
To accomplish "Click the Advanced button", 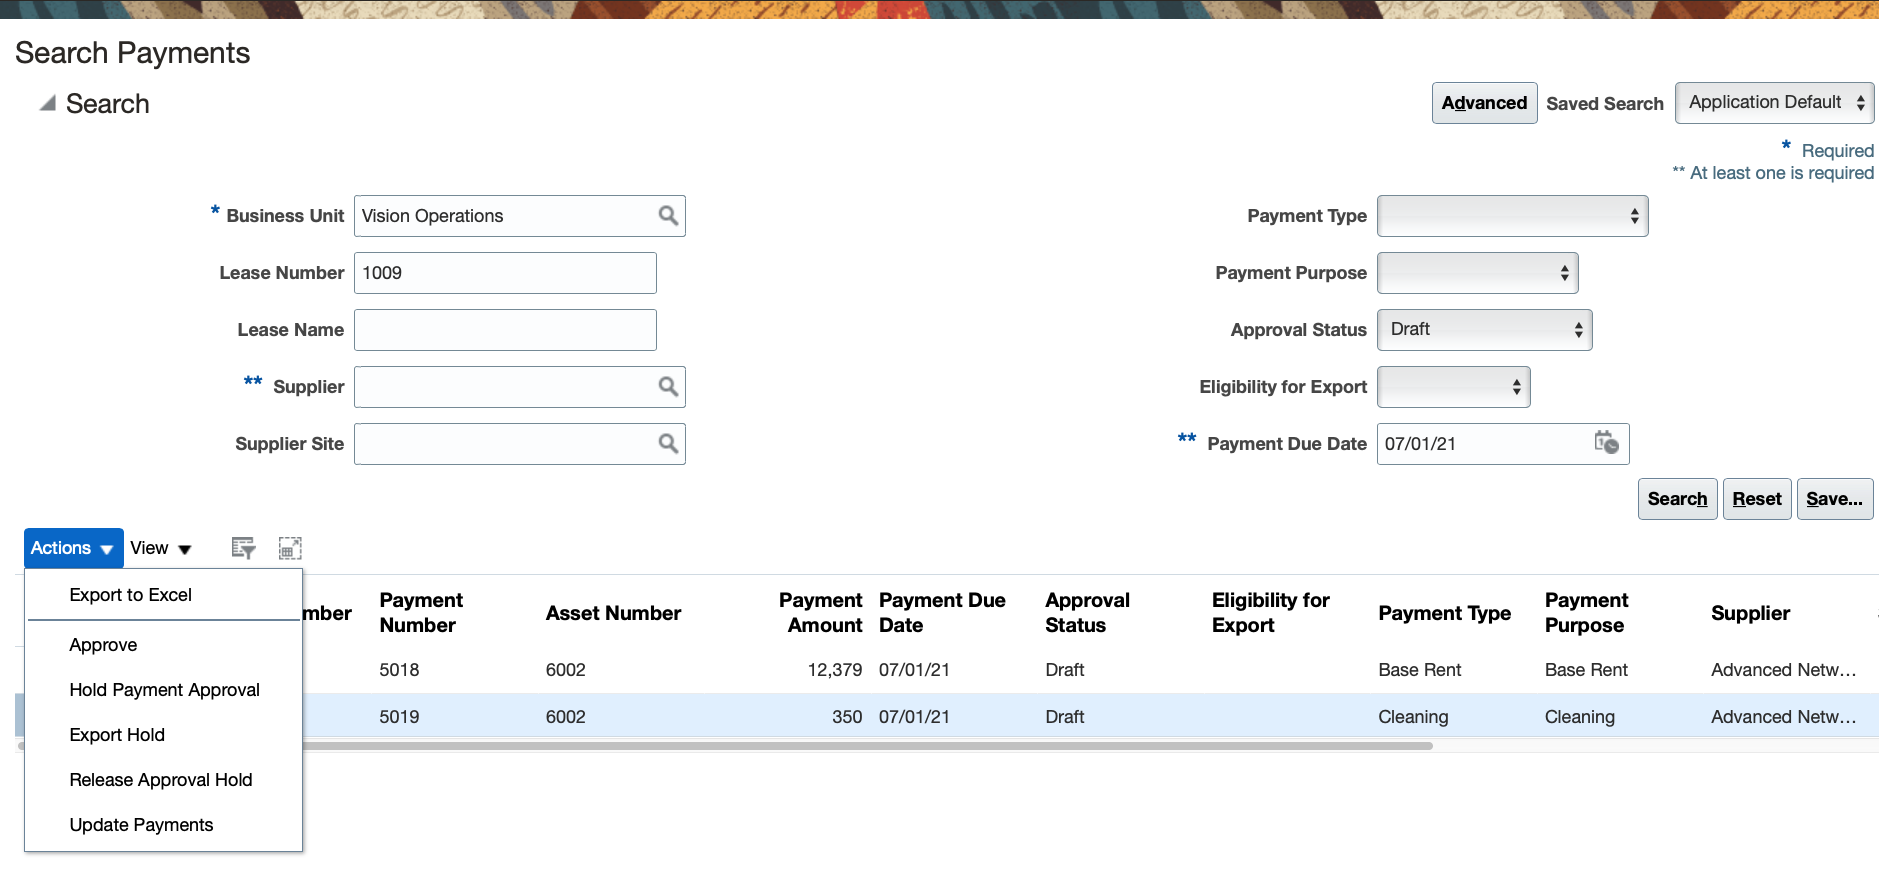I will click(x=1484, y=103).
